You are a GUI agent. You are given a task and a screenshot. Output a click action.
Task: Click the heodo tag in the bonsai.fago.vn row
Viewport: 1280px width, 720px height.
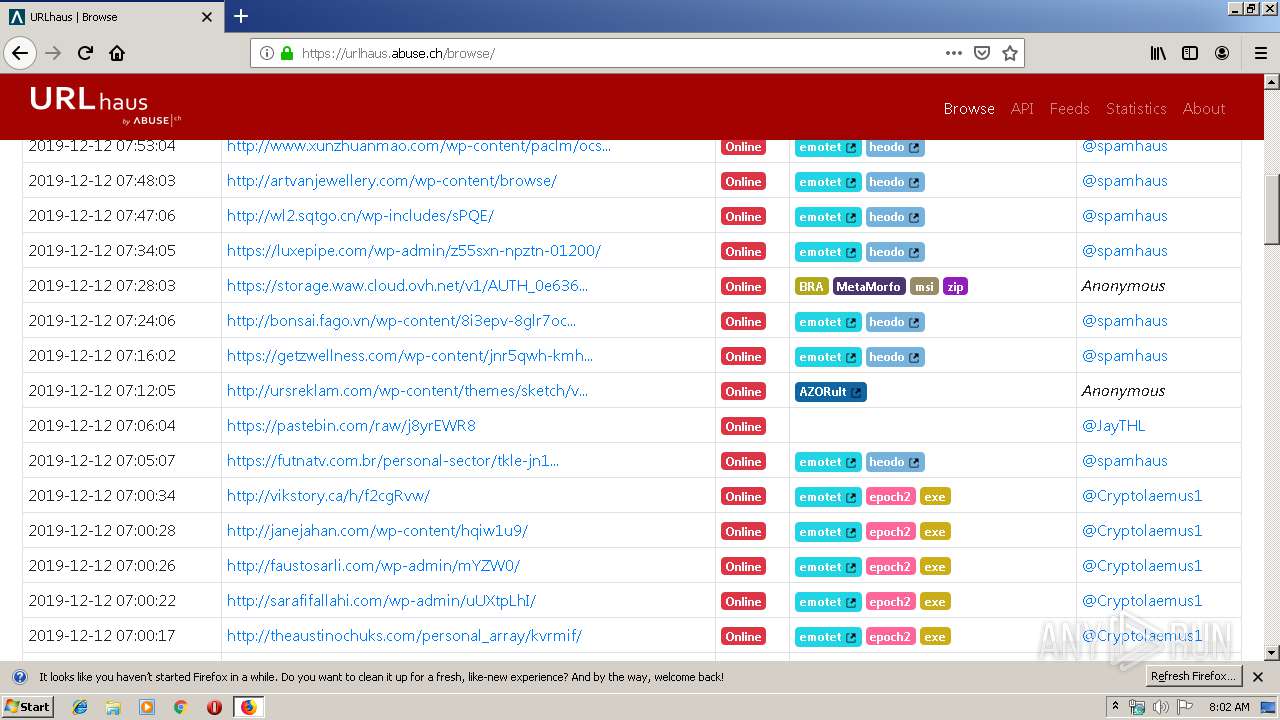tap(894, 322)
